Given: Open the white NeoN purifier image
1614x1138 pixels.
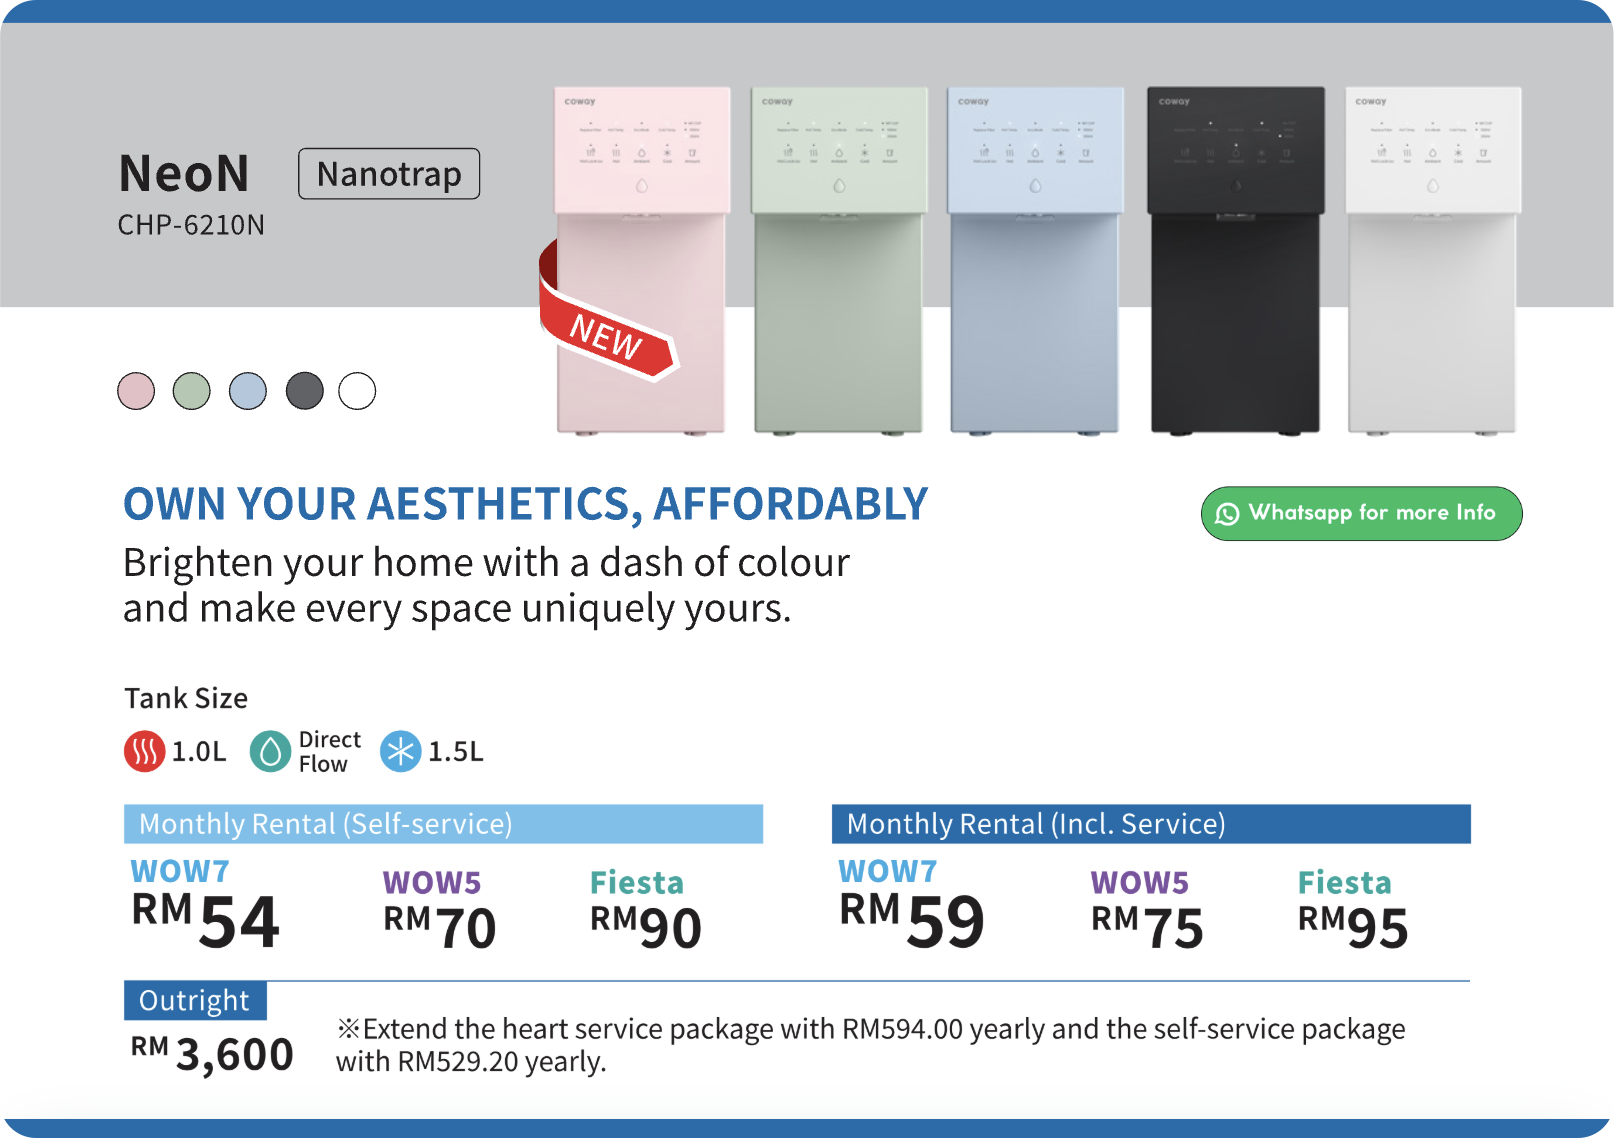Looking at the screenshot, I should tap(1433, 260).
